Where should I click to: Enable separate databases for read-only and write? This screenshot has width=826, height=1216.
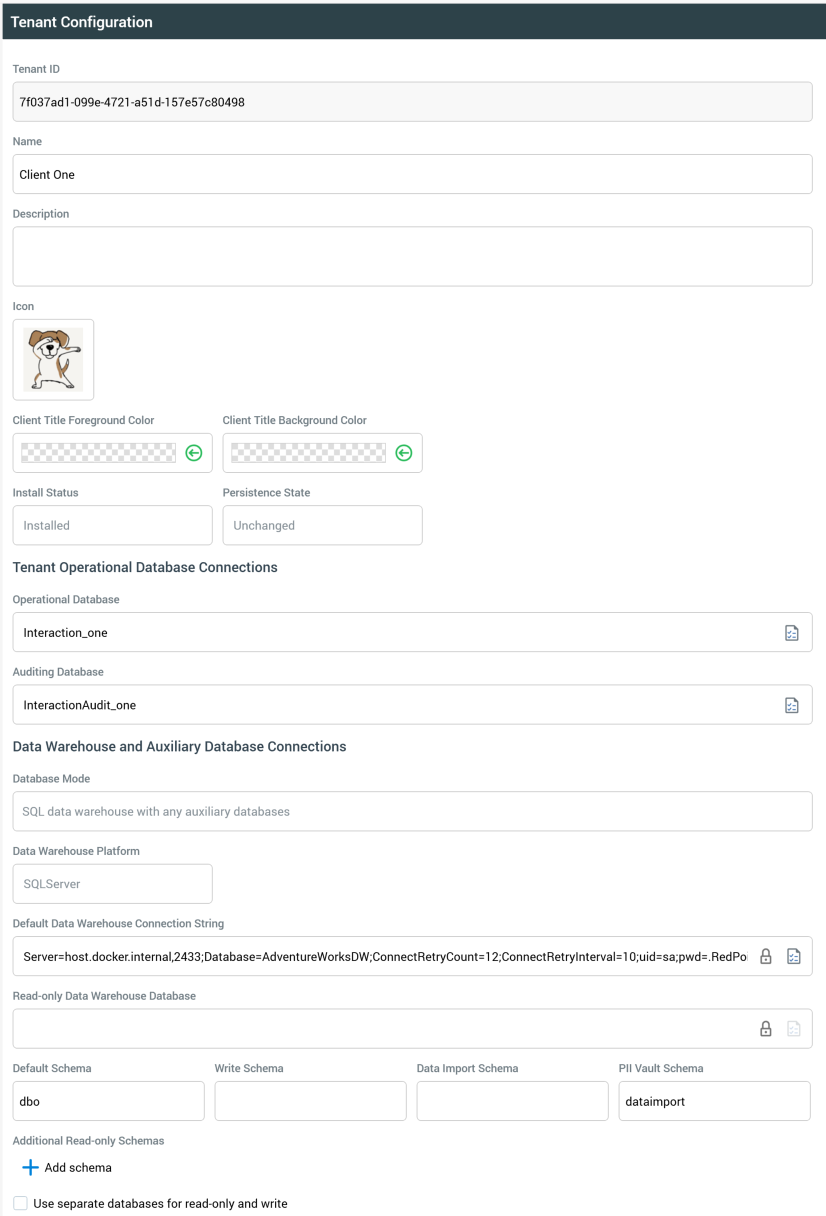(21, 1203)
